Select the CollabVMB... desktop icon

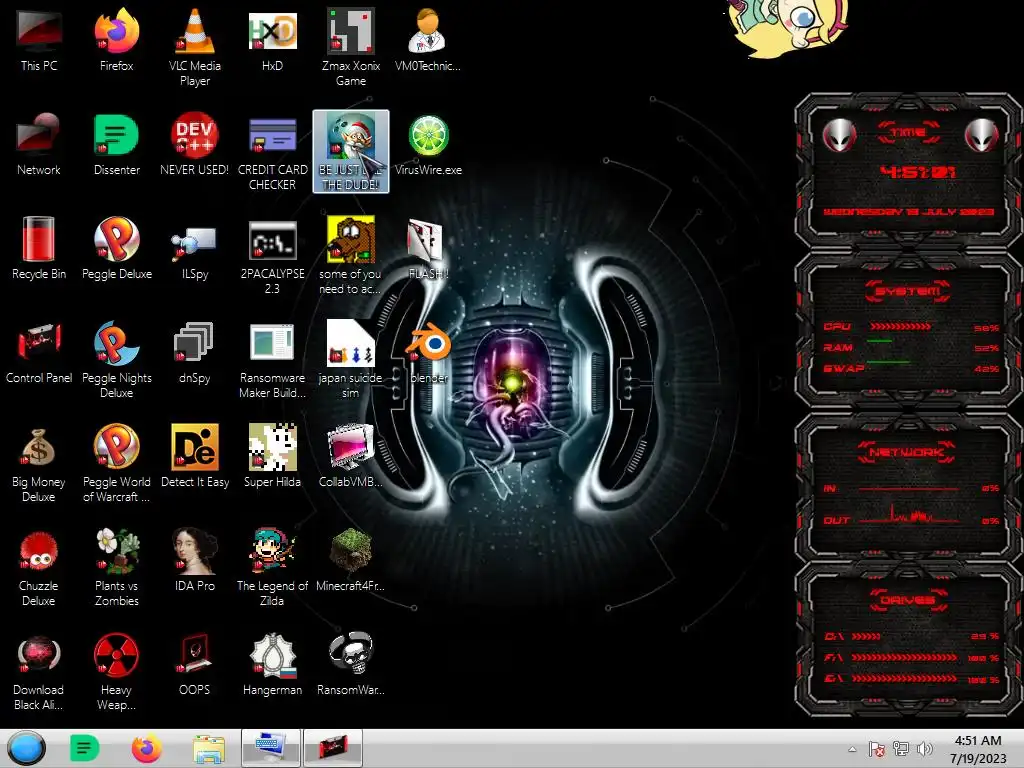pos(351,455)
